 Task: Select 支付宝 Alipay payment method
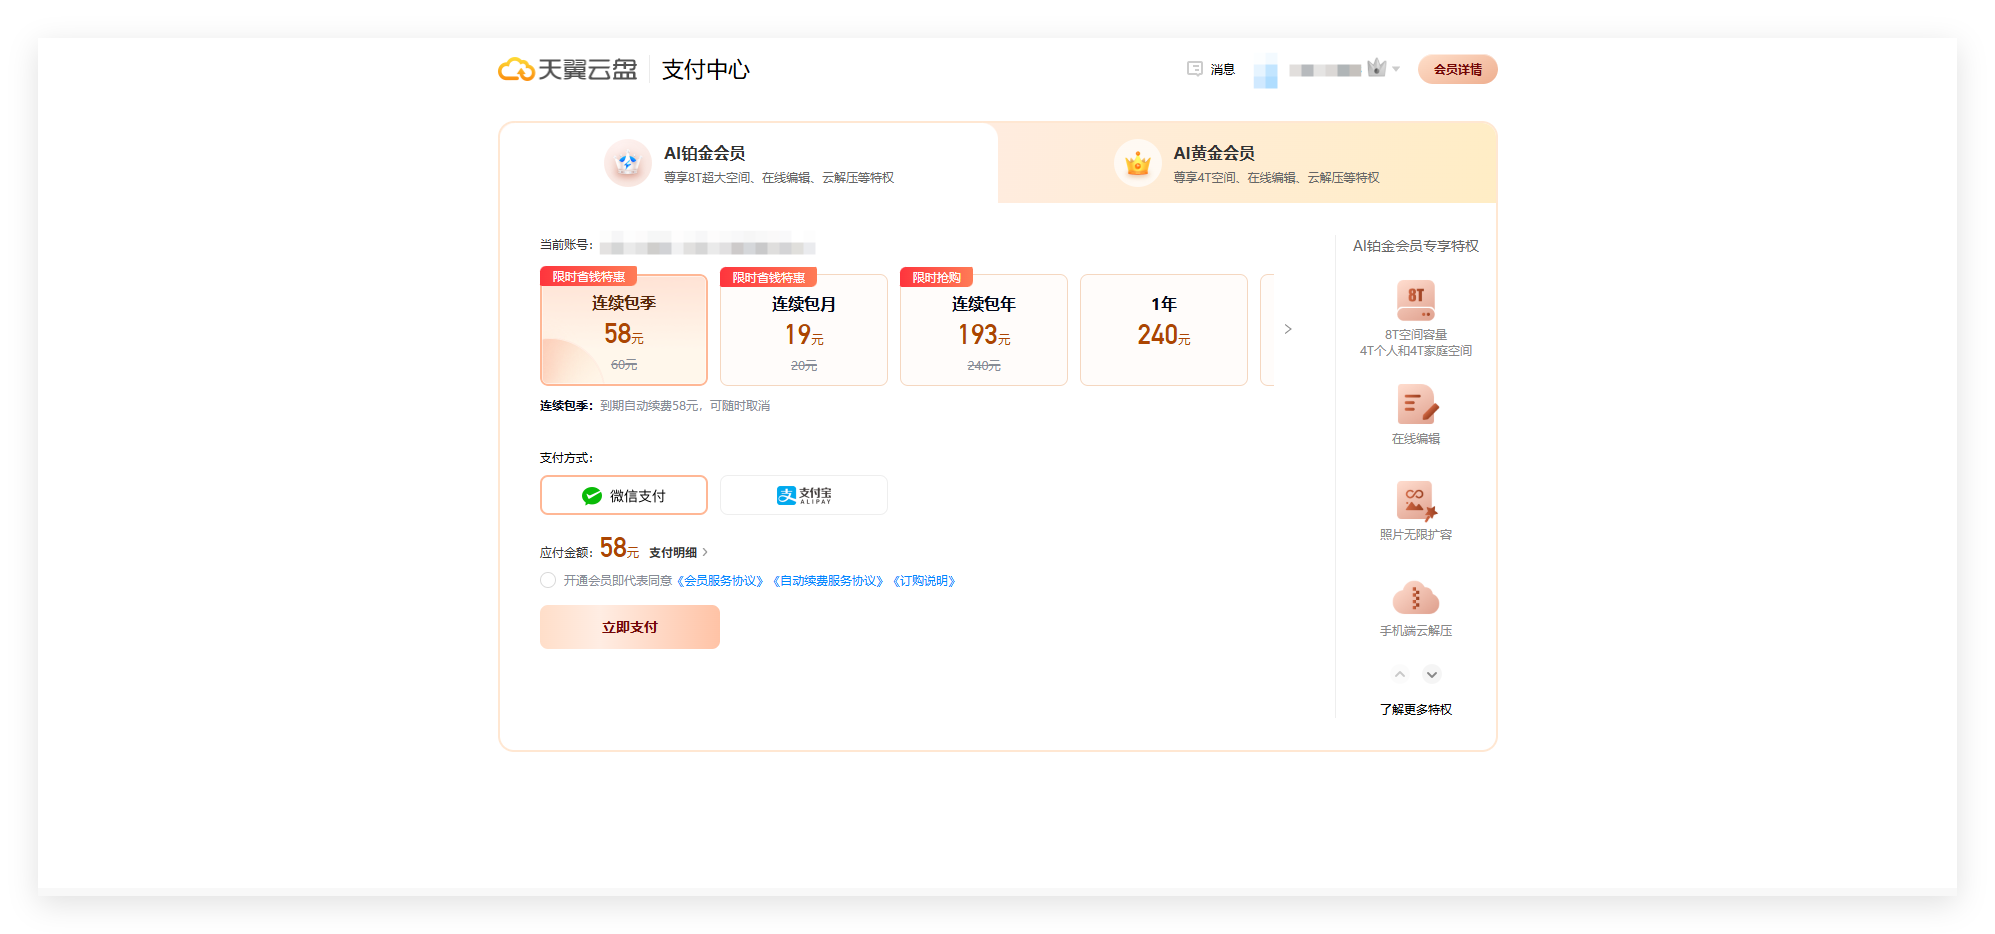click(804, 495)
